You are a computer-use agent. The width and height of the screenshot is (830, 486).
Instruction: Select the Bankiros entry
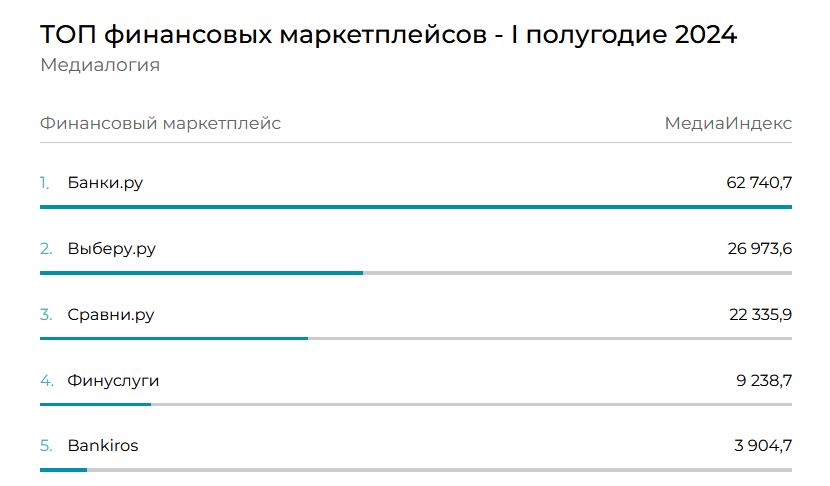103,446
